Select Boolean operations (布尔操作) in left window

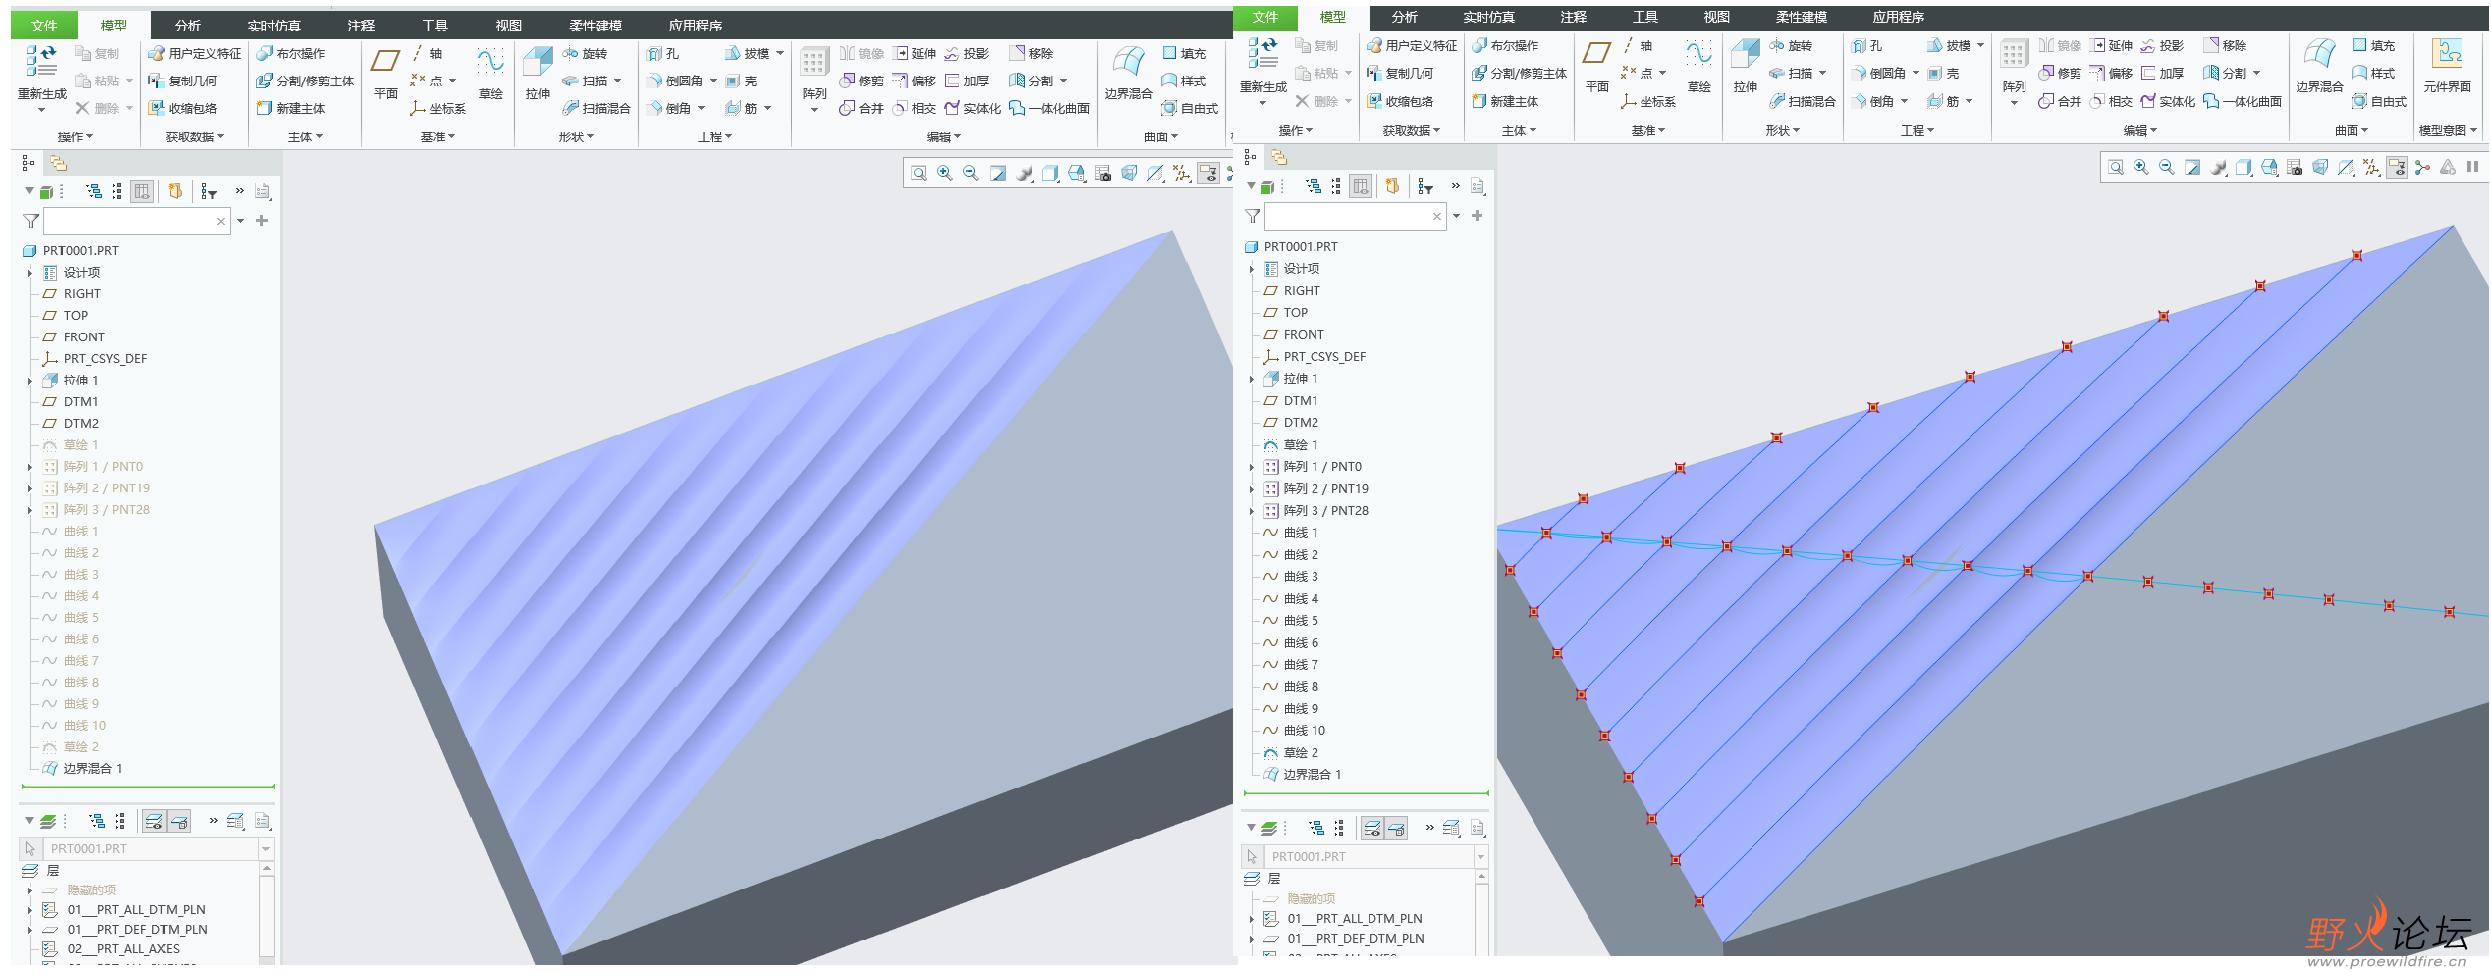point(291,53)
